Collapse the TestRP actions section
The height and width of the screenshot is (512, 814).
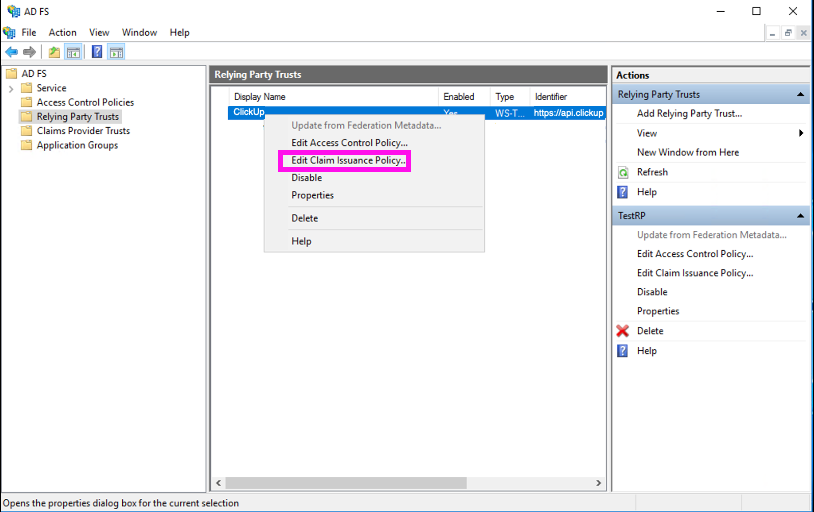point(801,216)
